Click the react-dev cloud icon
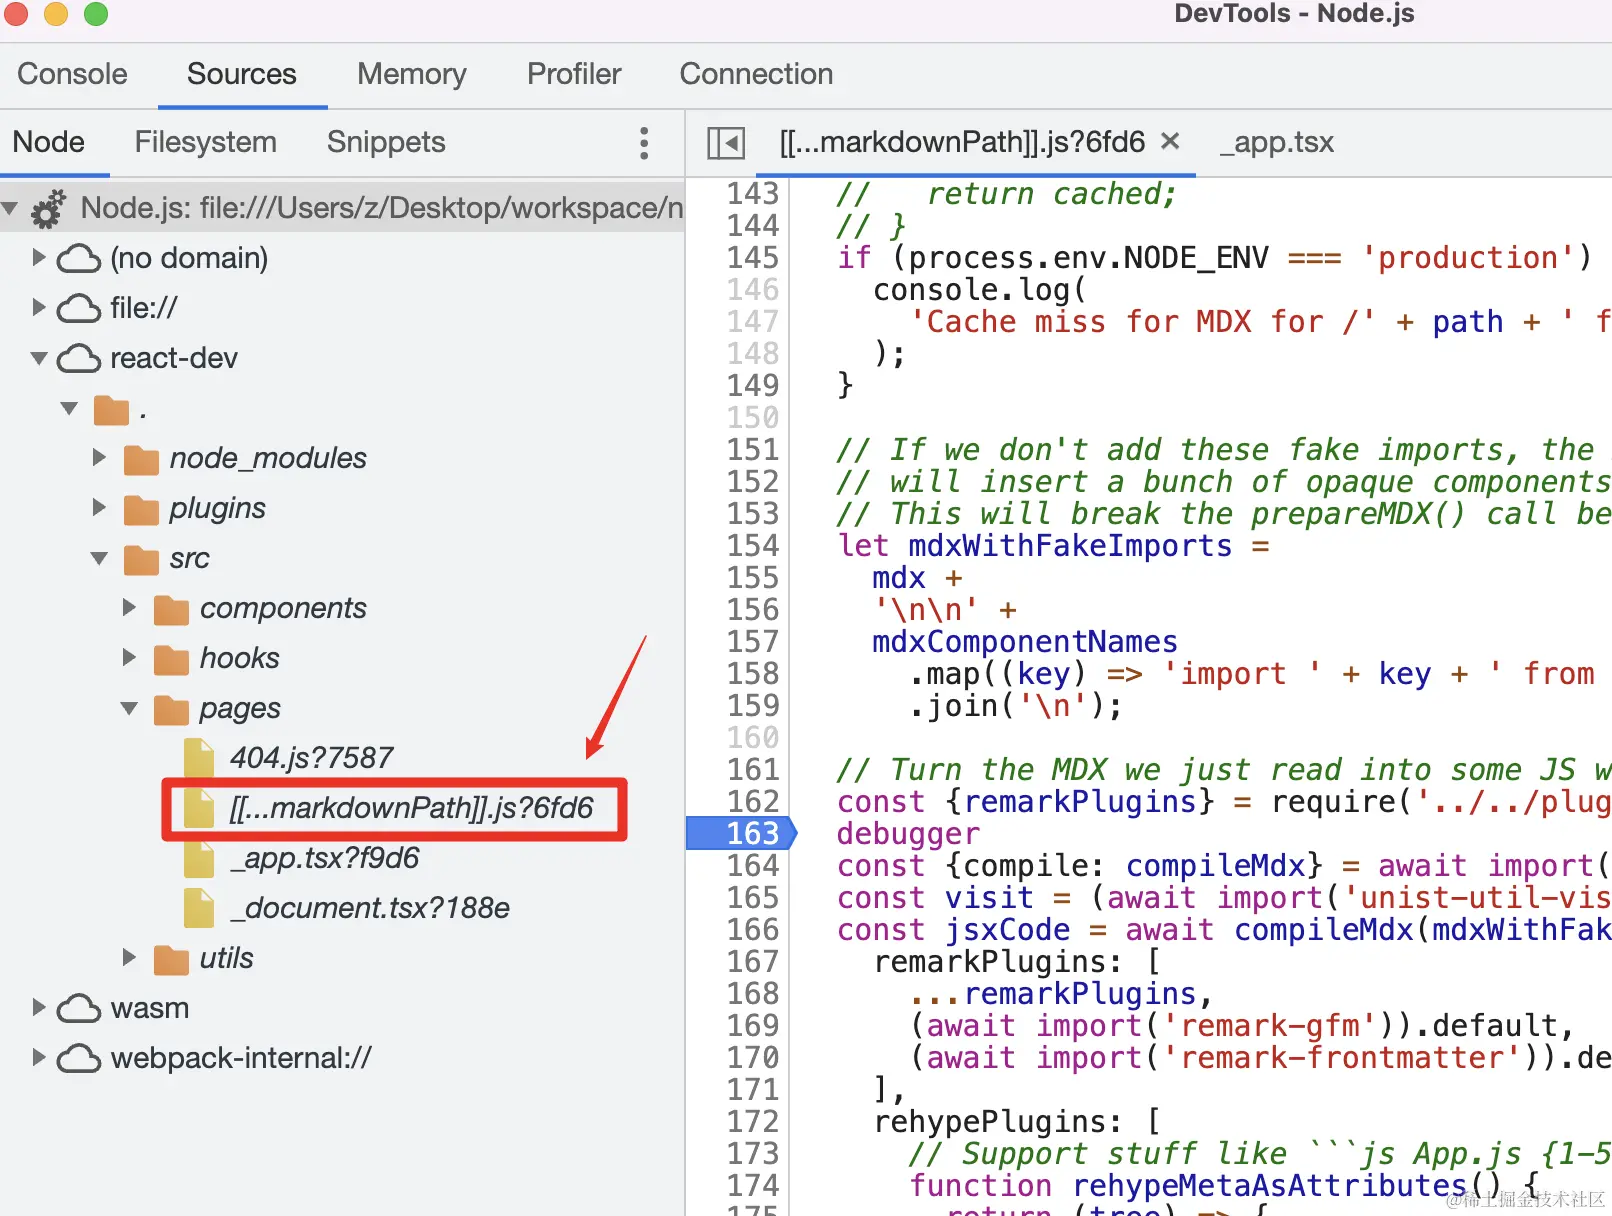1612x1216 pixels. click(79, 358)
